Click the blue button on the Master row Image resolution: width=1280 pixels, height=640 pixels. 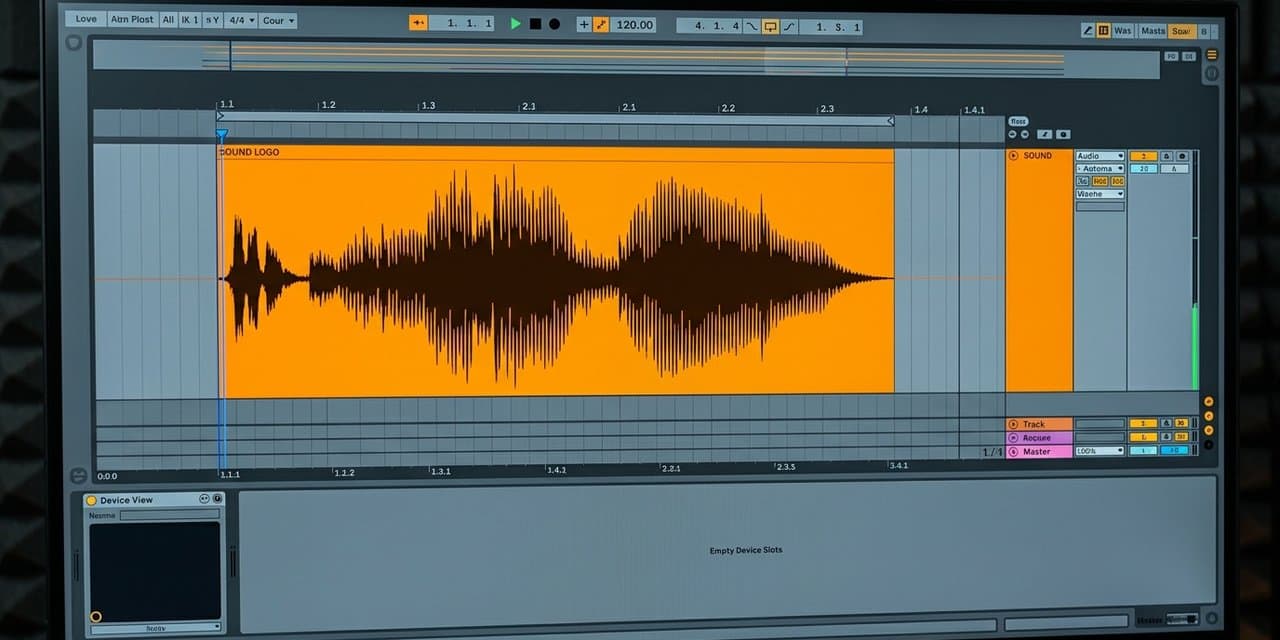pyautogui.click(x=1174, y=450)
